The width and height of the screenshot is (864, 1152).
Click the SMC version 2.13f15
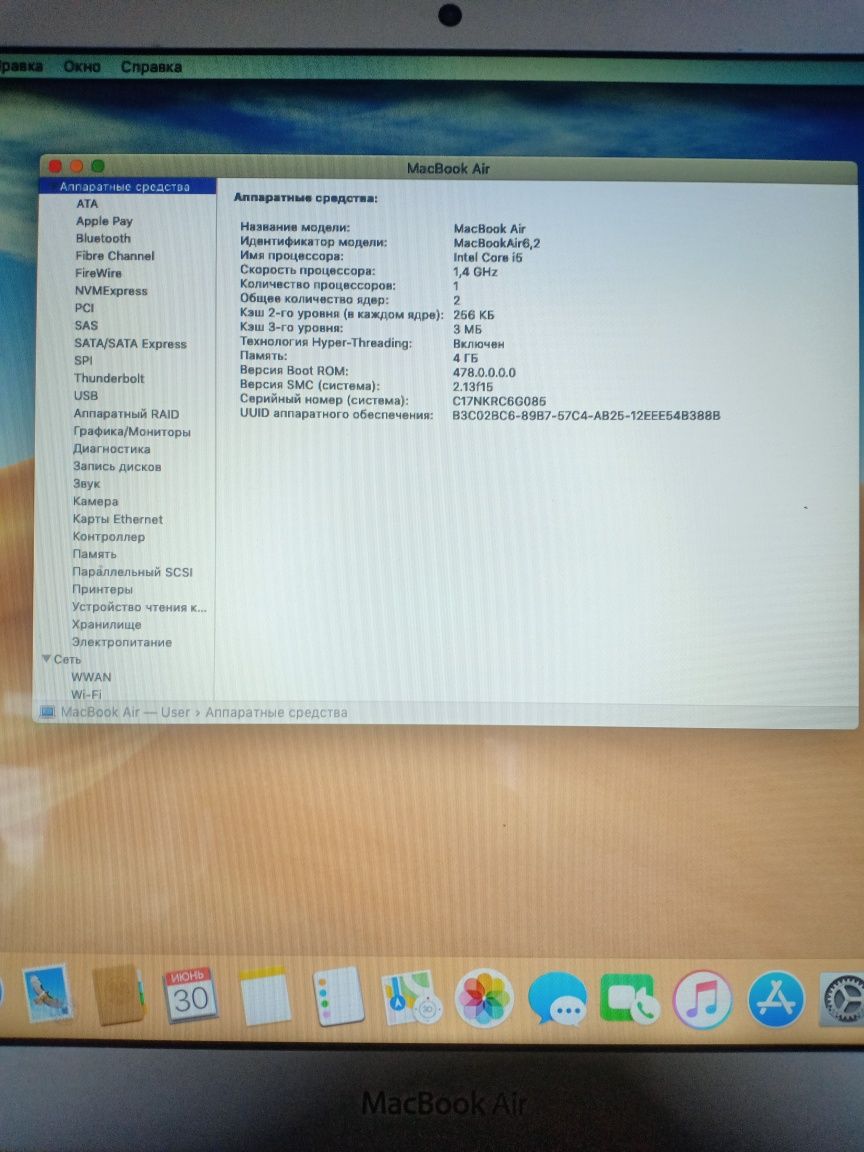click(472, 386)
